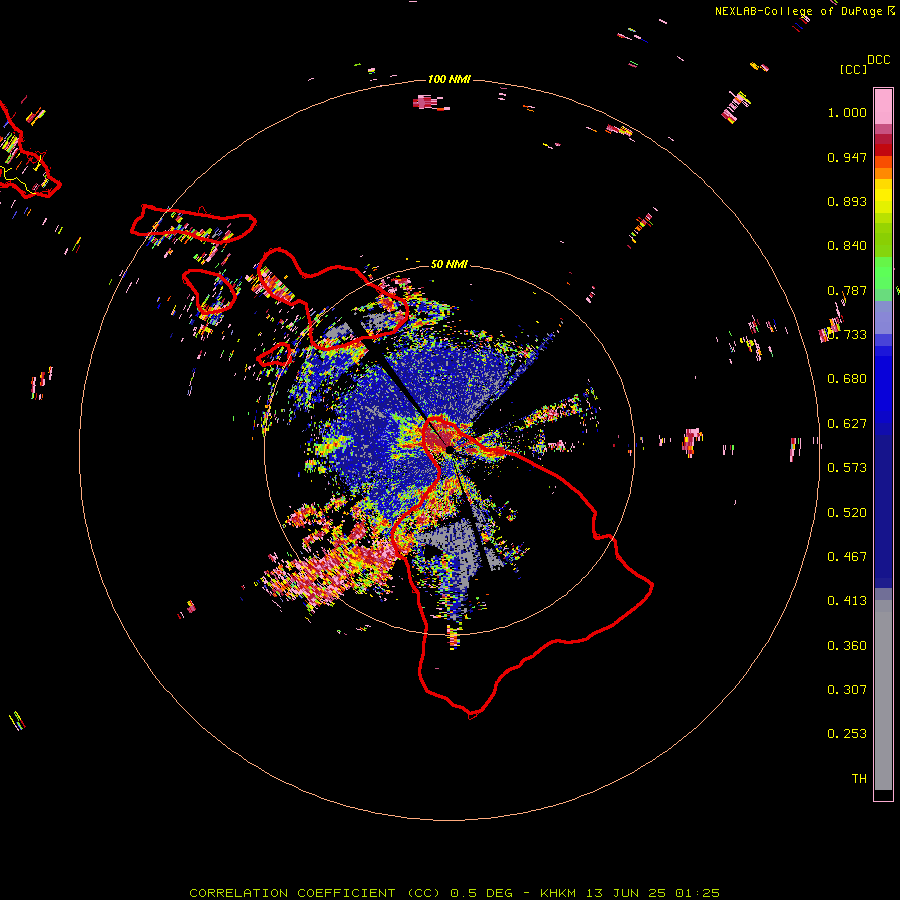
Task: Click the 0.787 value on the scale
Action: (x=847, y=290)
